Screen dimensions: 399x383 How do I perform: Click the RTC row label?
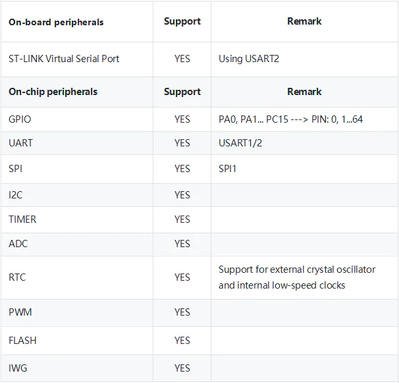[17, 277]
